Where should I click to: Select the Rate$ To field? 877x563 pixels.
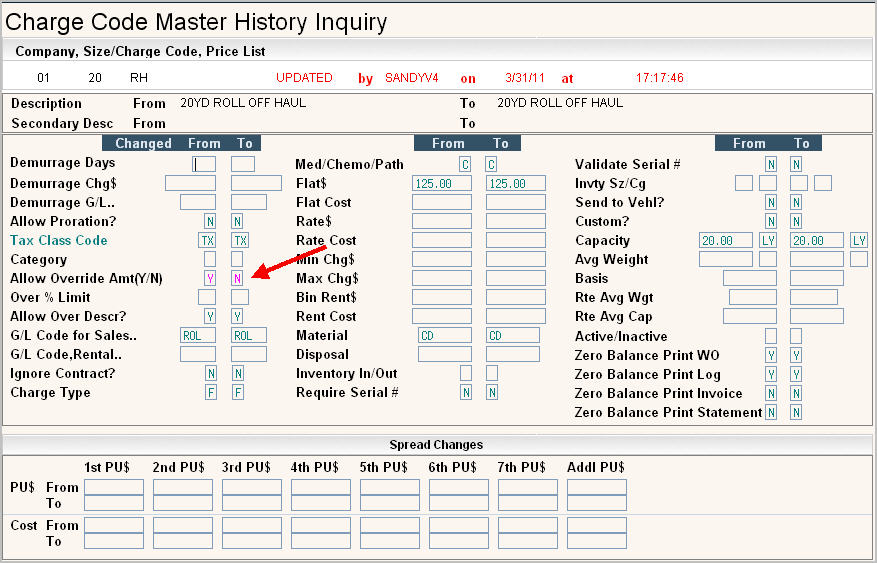516,221
